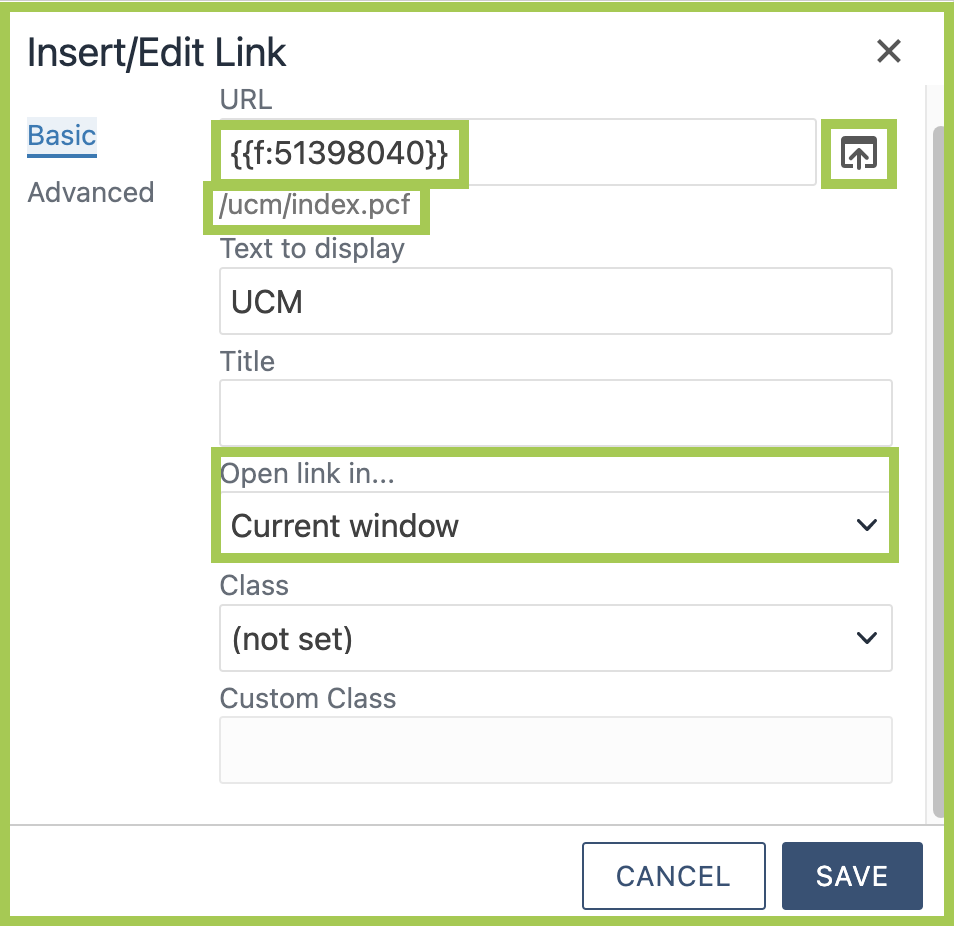Click the /ucm/index.pcf path text
954x926 pixels.
coord(316,209)
